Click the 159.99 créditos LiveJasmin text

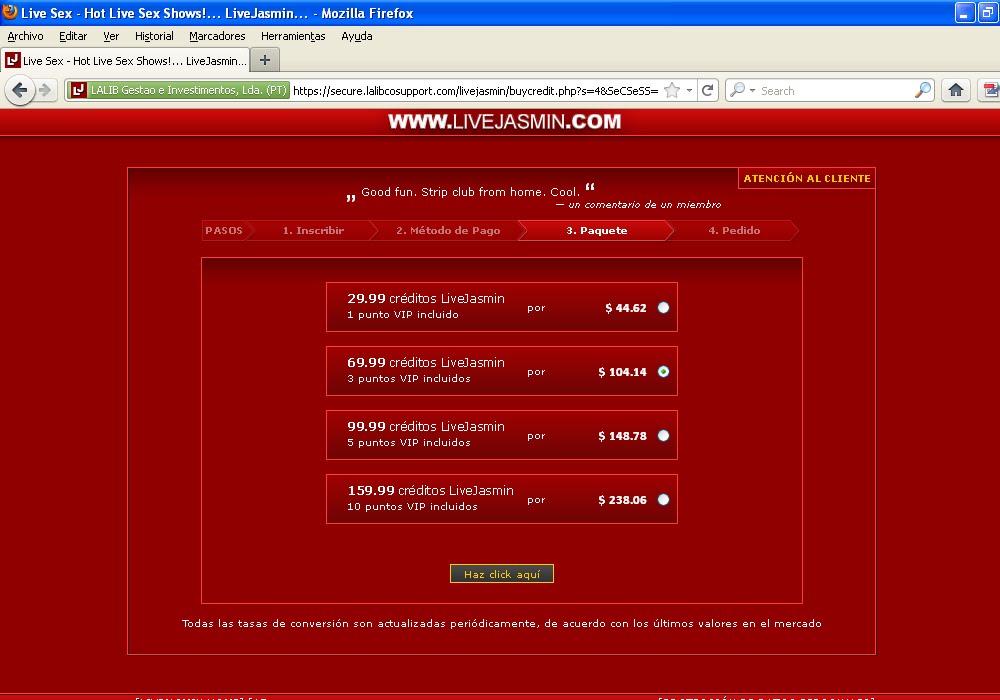(430, 490)
